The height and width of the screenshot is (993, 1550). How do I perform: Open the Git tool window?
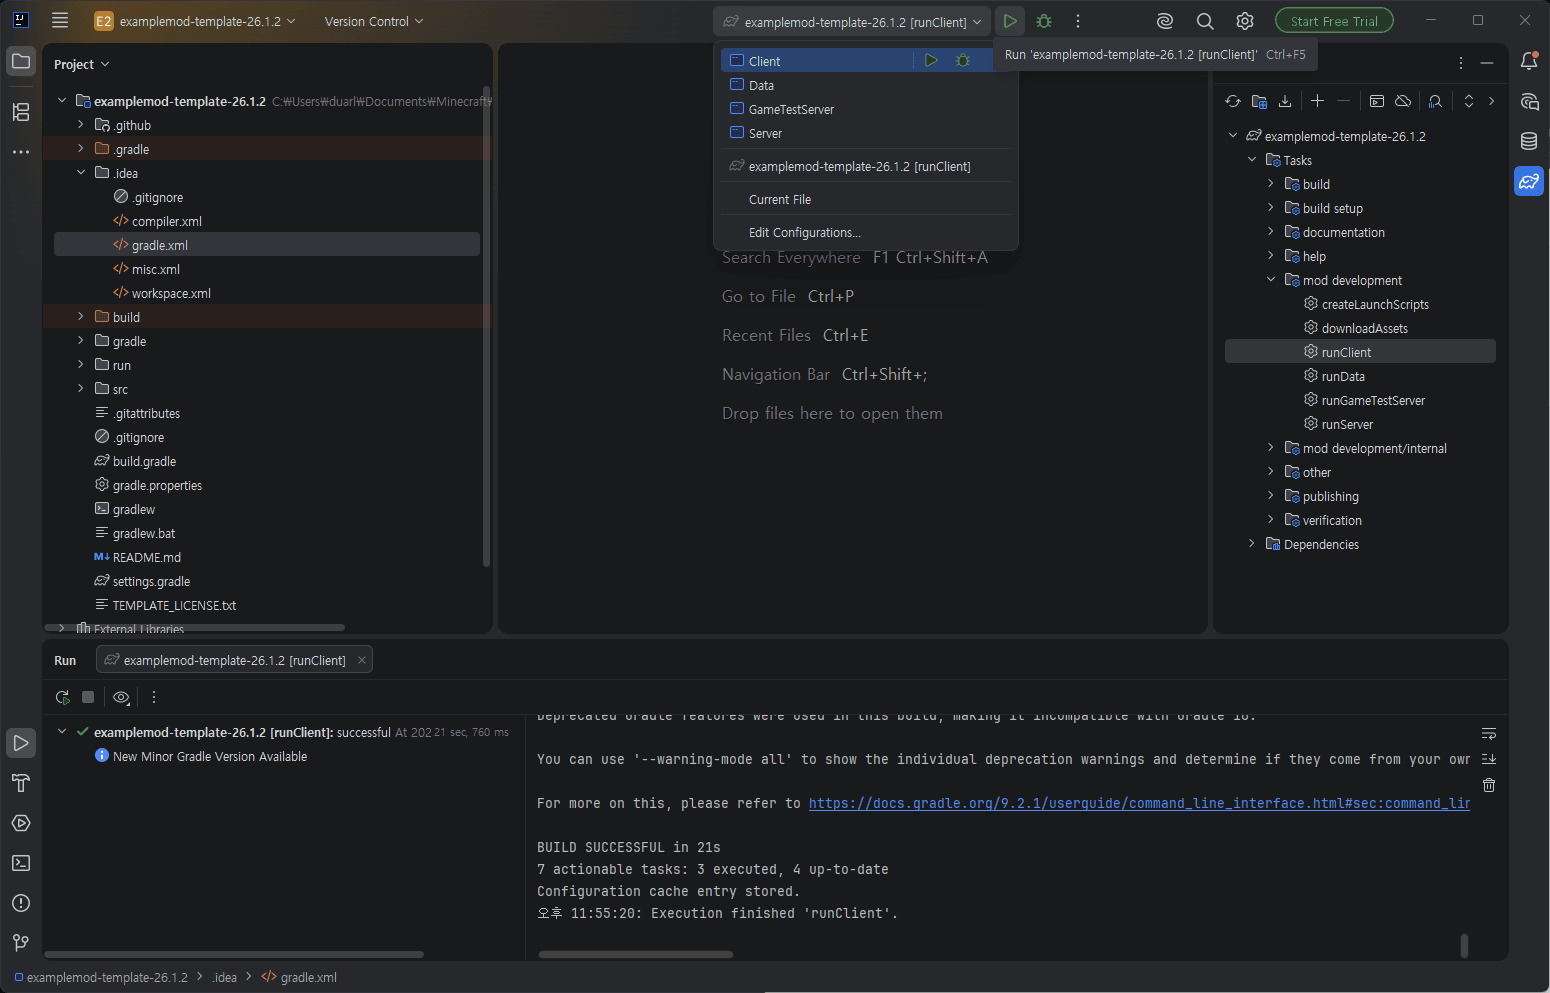(21, 943)
